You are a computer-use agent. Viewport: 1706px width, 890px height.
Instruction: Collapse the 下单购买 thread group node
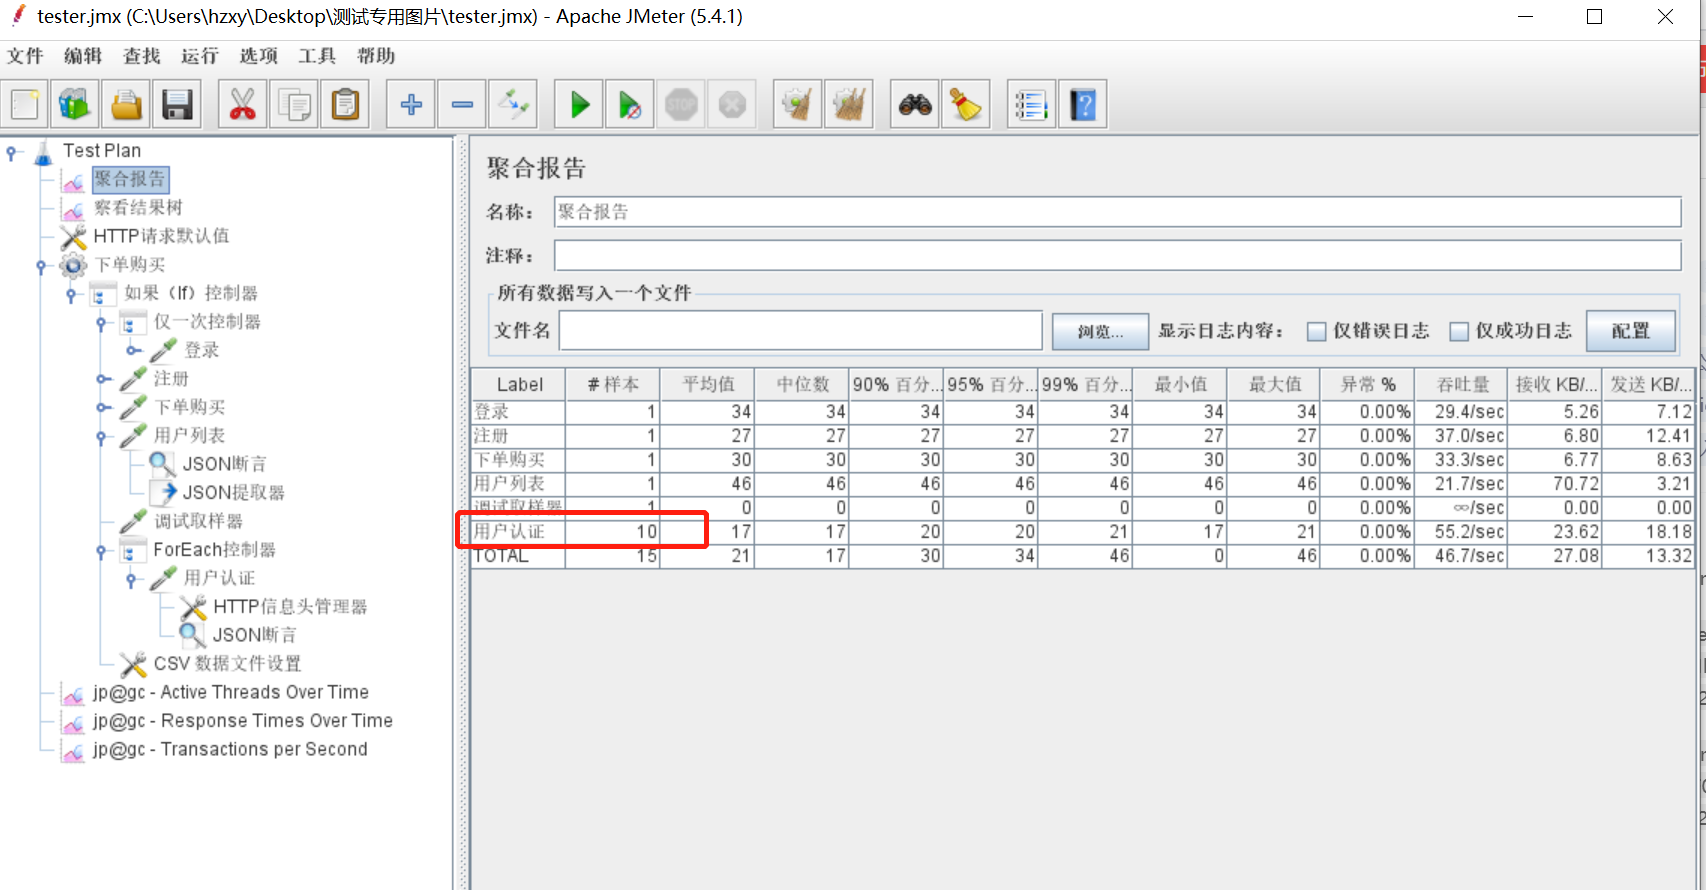[41, 266]
